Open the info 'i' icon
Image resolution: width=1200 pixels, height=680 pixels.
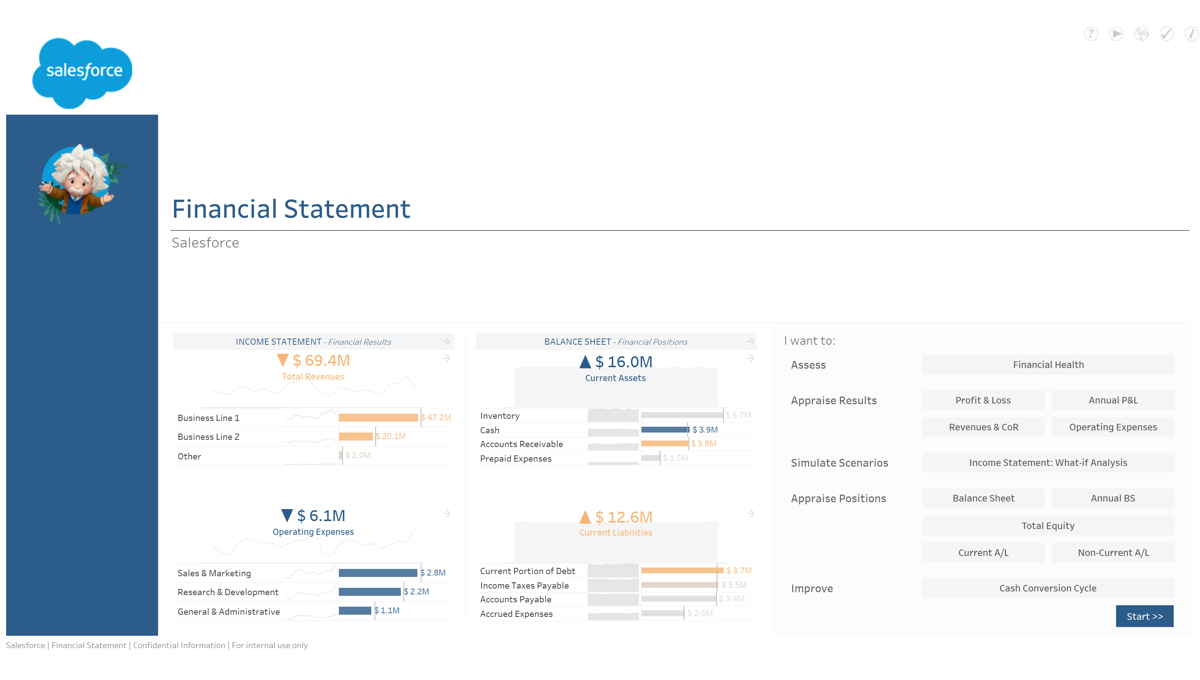click(1191, 34)
